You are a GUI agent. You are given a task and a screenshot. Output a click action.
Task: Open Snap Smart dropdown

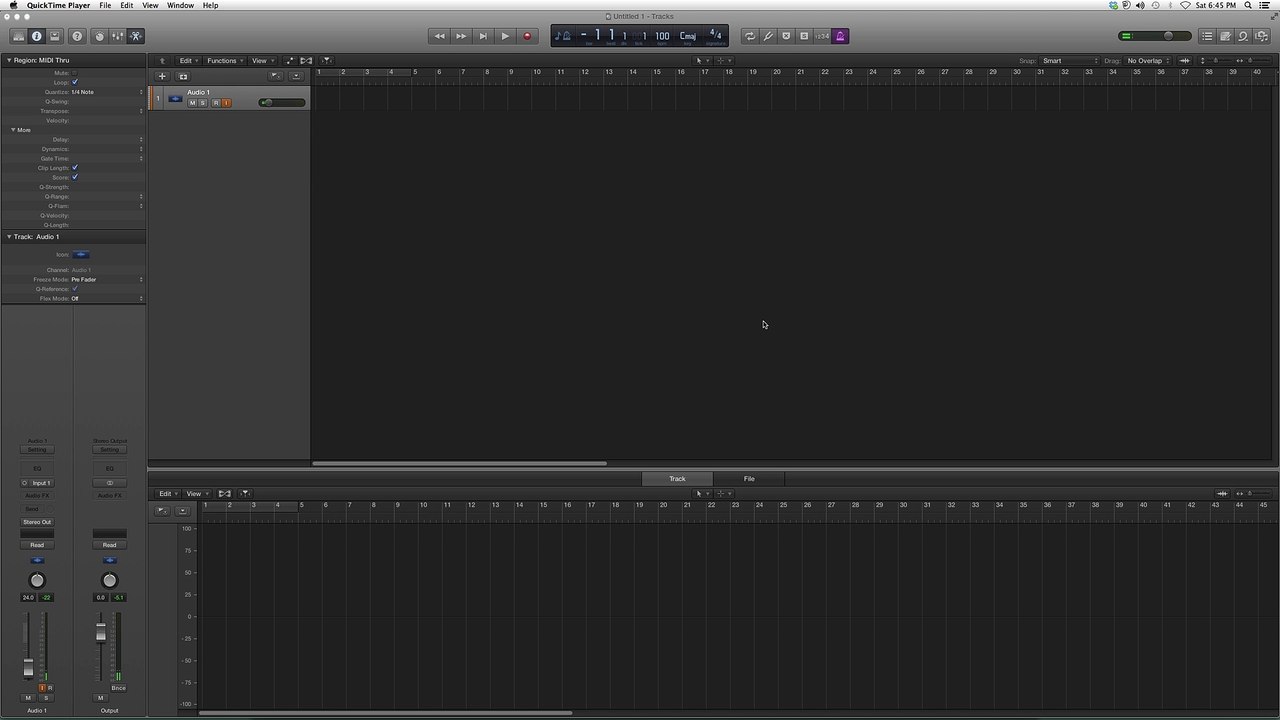coord(1069,61)
